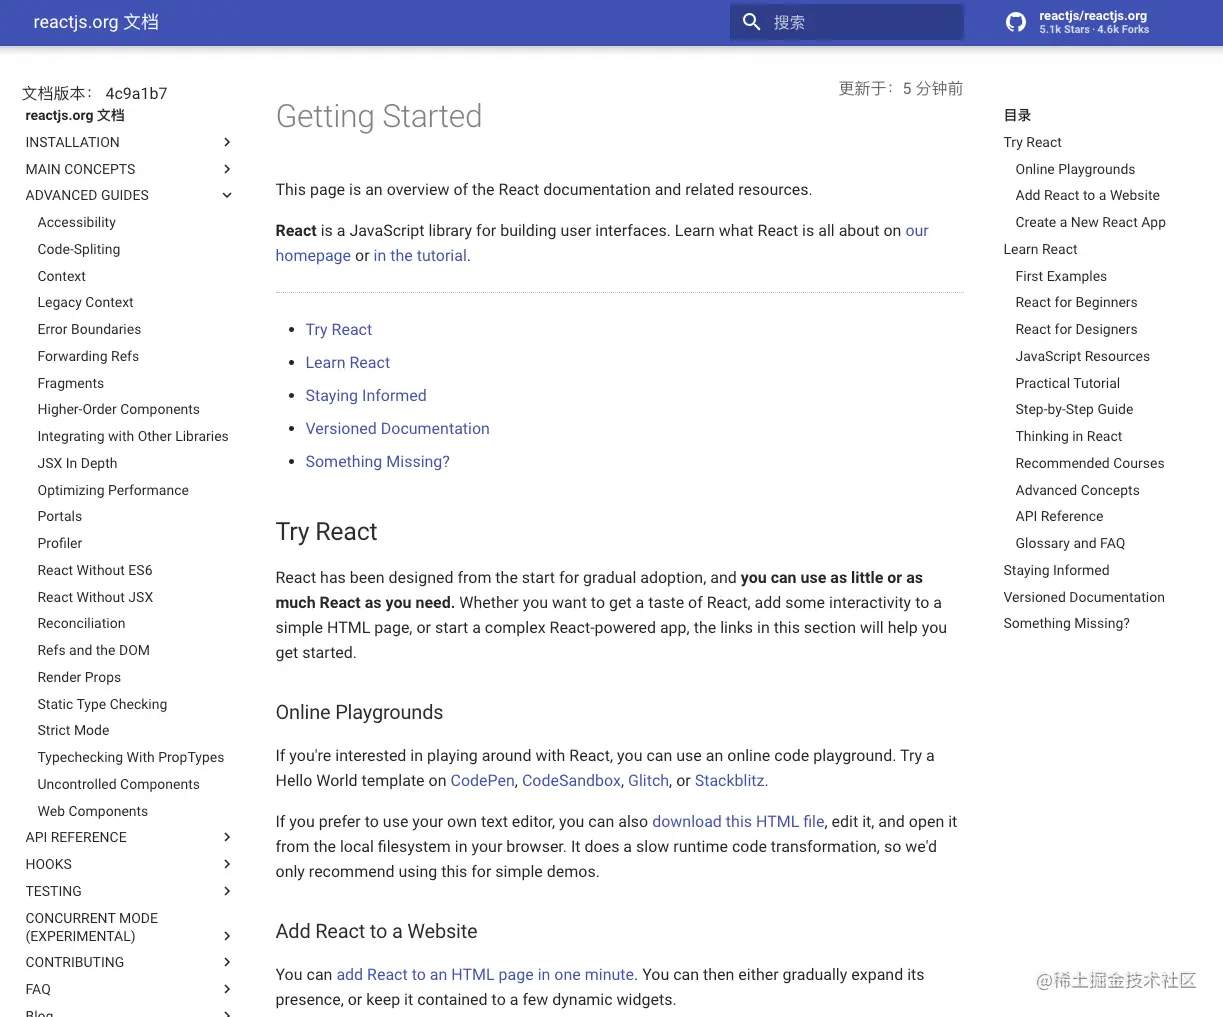Expand the INSTALLATION section chevron
1223x1017 pixels.
click(x=227, y=142)
